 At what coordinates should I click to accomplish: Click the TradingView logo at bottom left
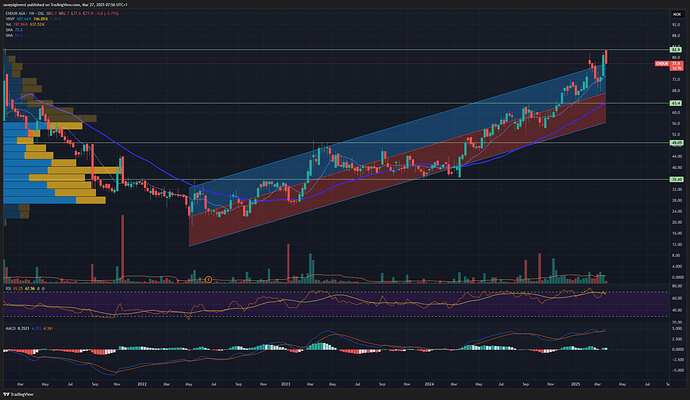(x=18, y=394)
